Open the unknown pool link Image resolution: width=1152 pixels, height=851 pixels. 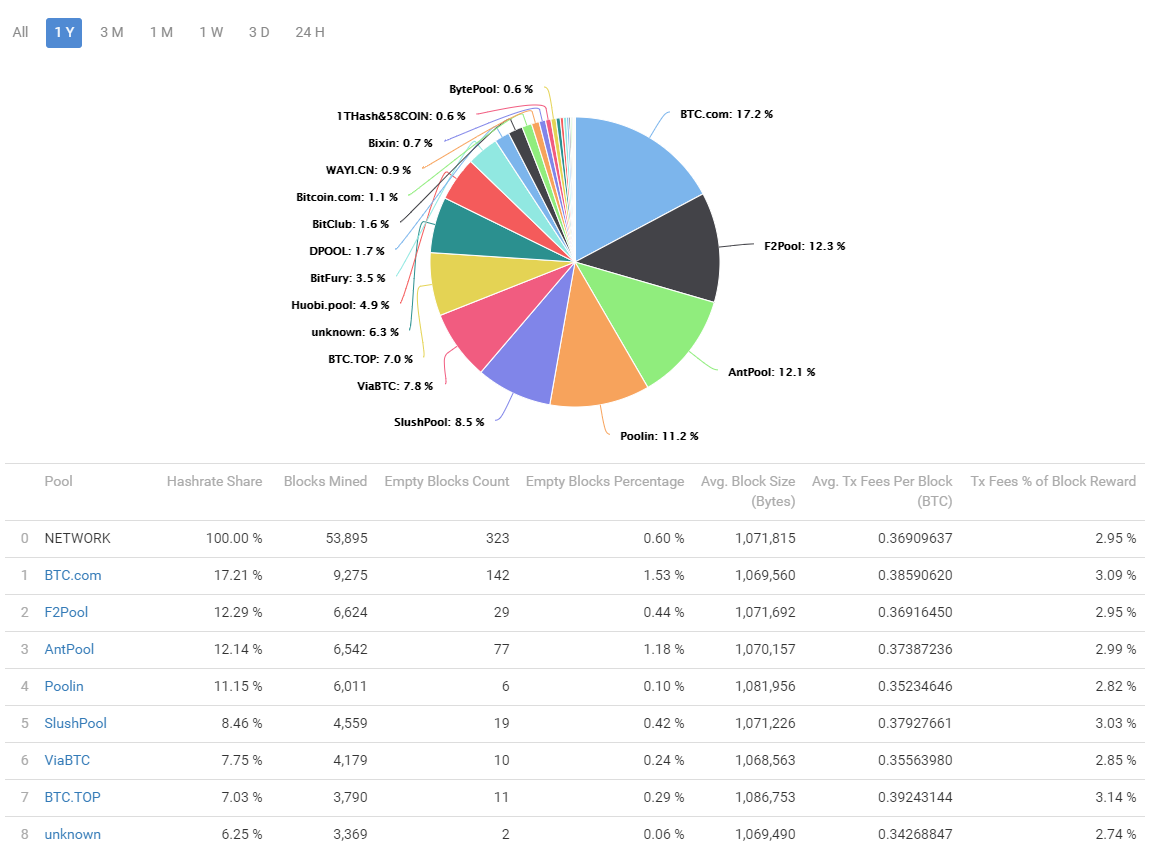pyautogui.click(x=73, y=834)
